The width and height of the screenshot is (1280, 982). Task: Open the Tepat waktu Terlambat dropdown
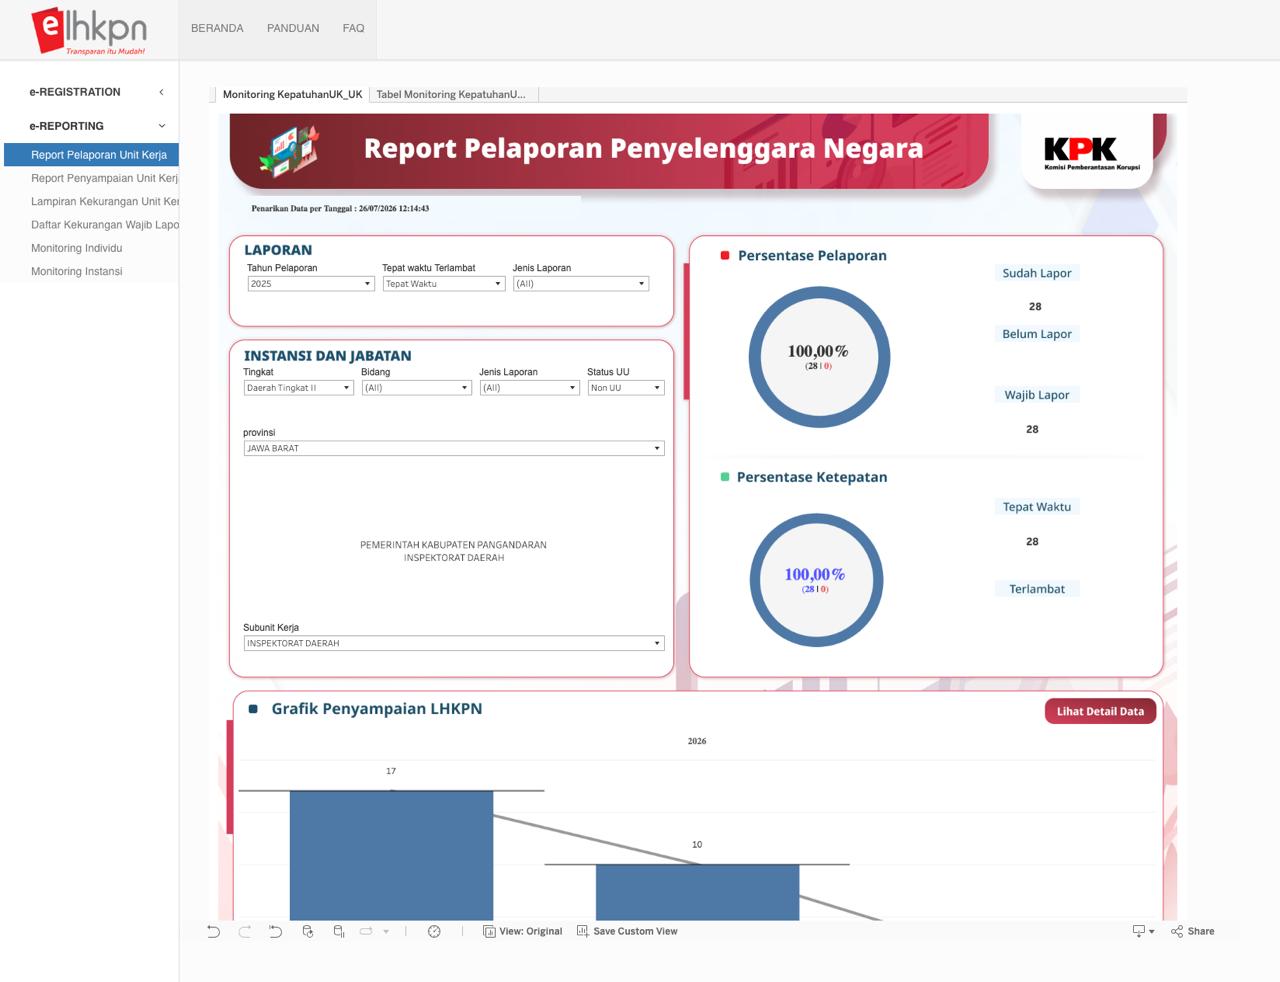tap(444, 284)
